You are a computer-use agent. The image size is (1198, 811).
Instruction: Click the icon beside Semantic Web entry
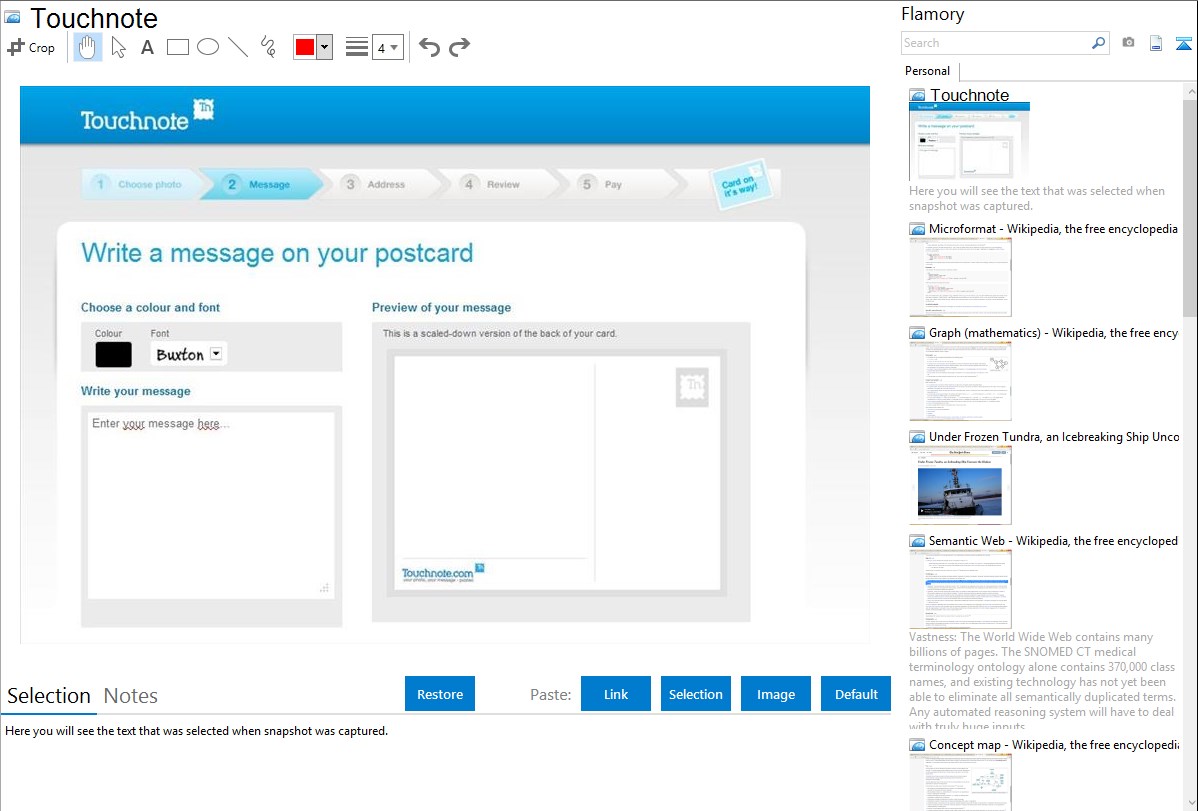click(x=917, y=540)
